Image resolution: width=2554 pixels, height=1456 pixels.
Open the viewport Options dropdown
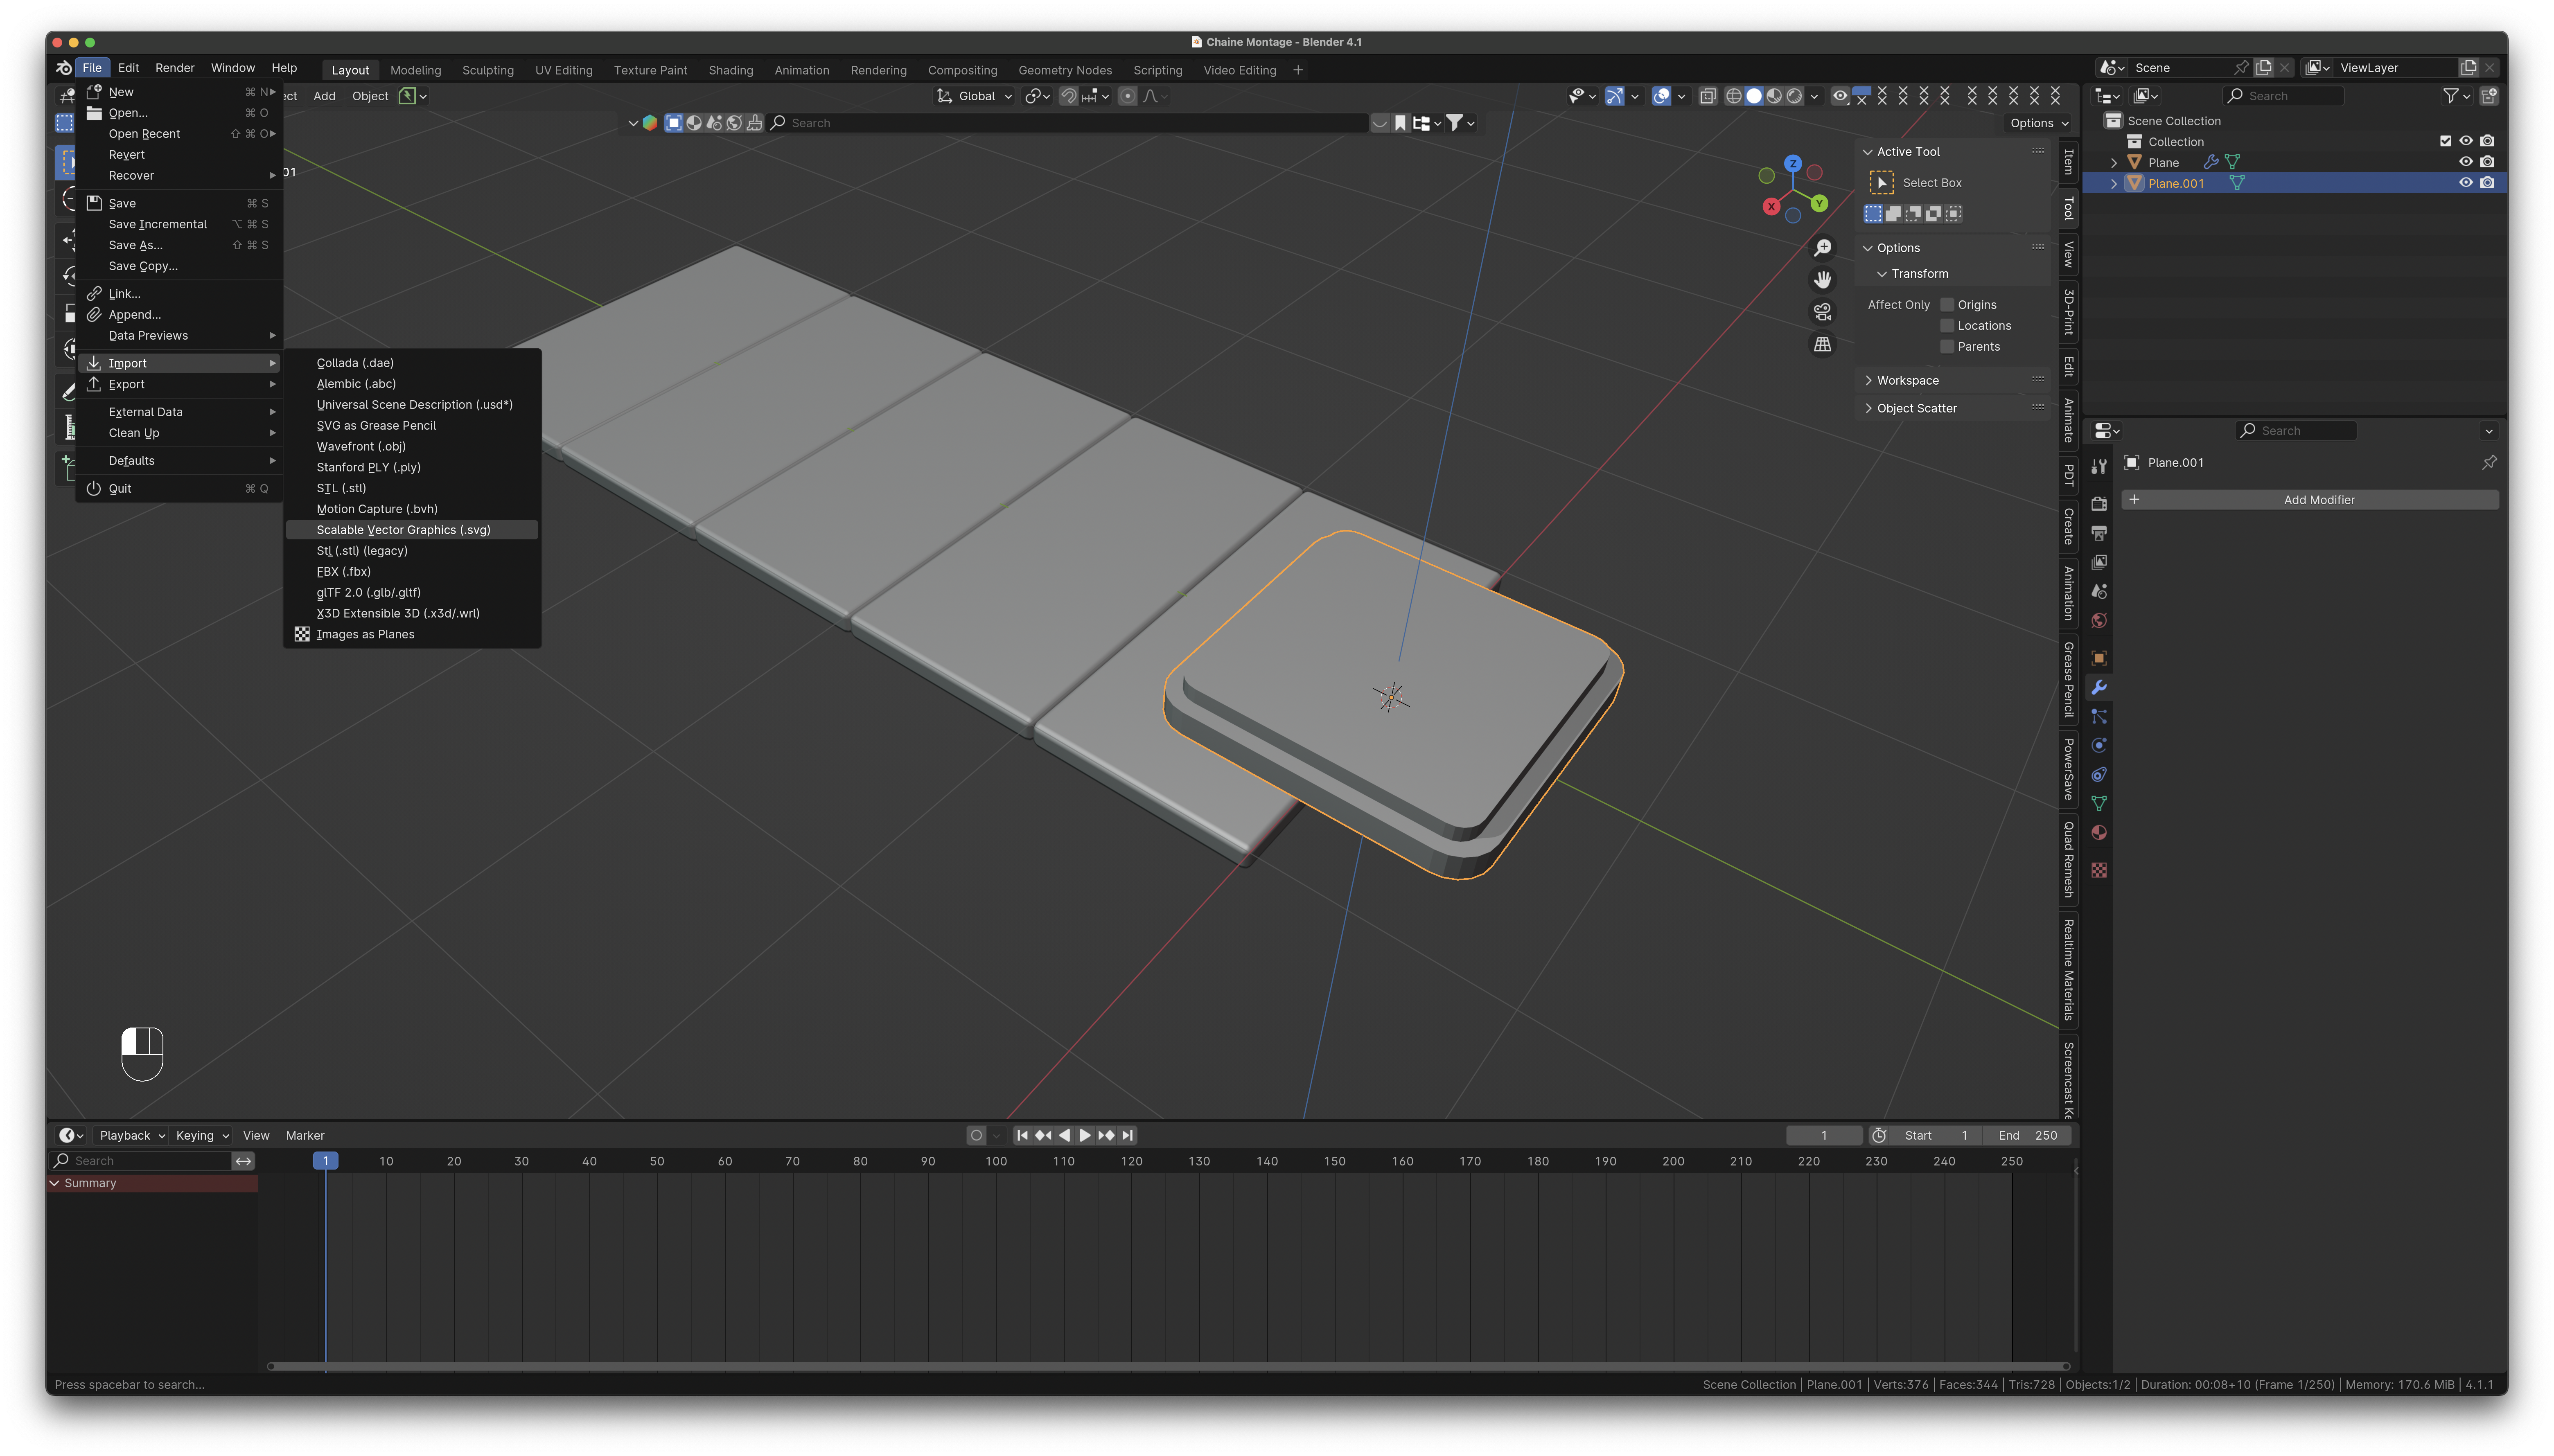click(2039, 123)
